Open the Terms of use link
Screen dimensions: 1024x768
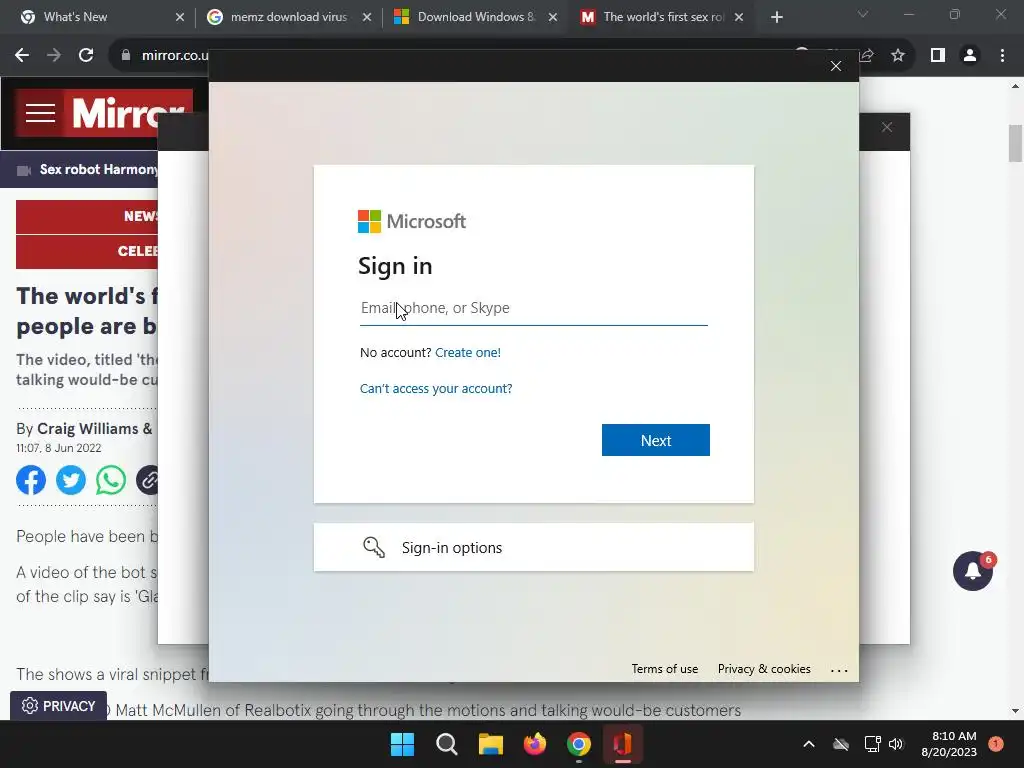[x=665, y=669]
